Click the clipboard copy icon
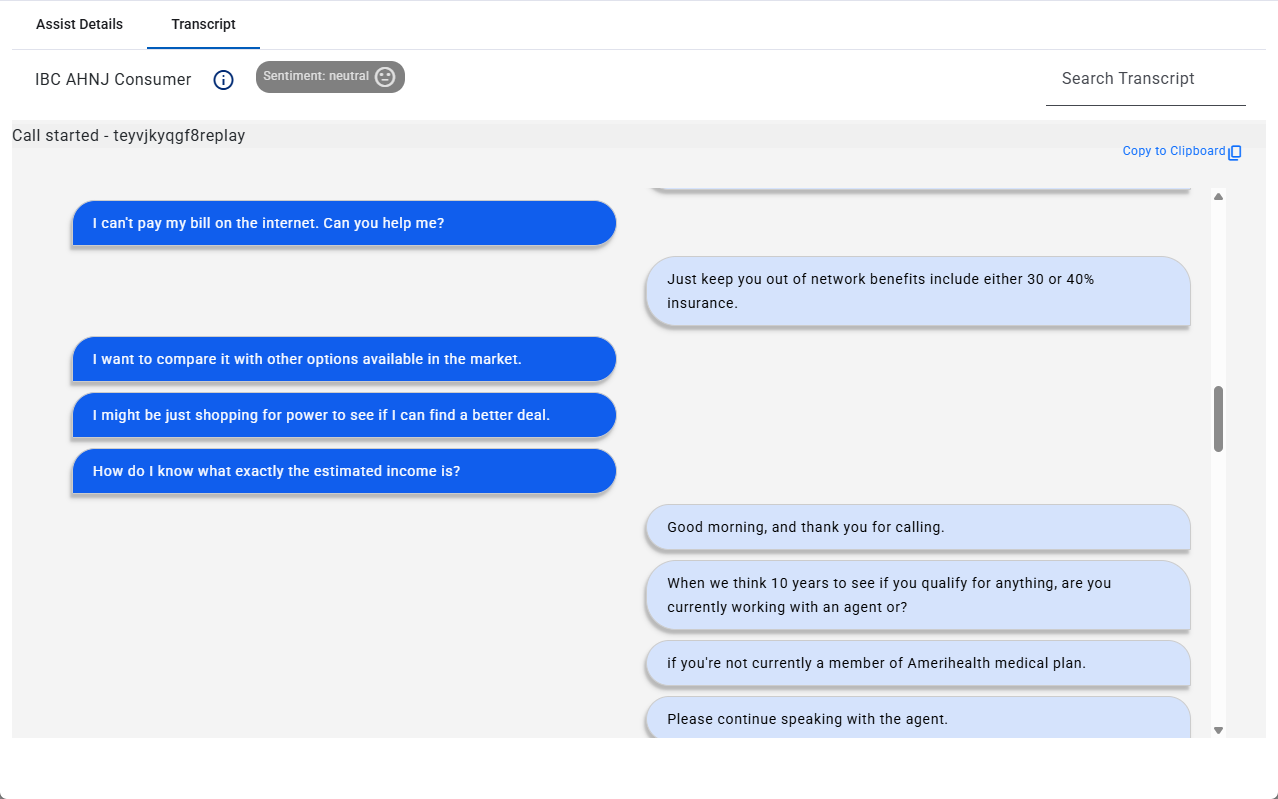Screen dimensions: 1278x799 [x=1235, y=152]
